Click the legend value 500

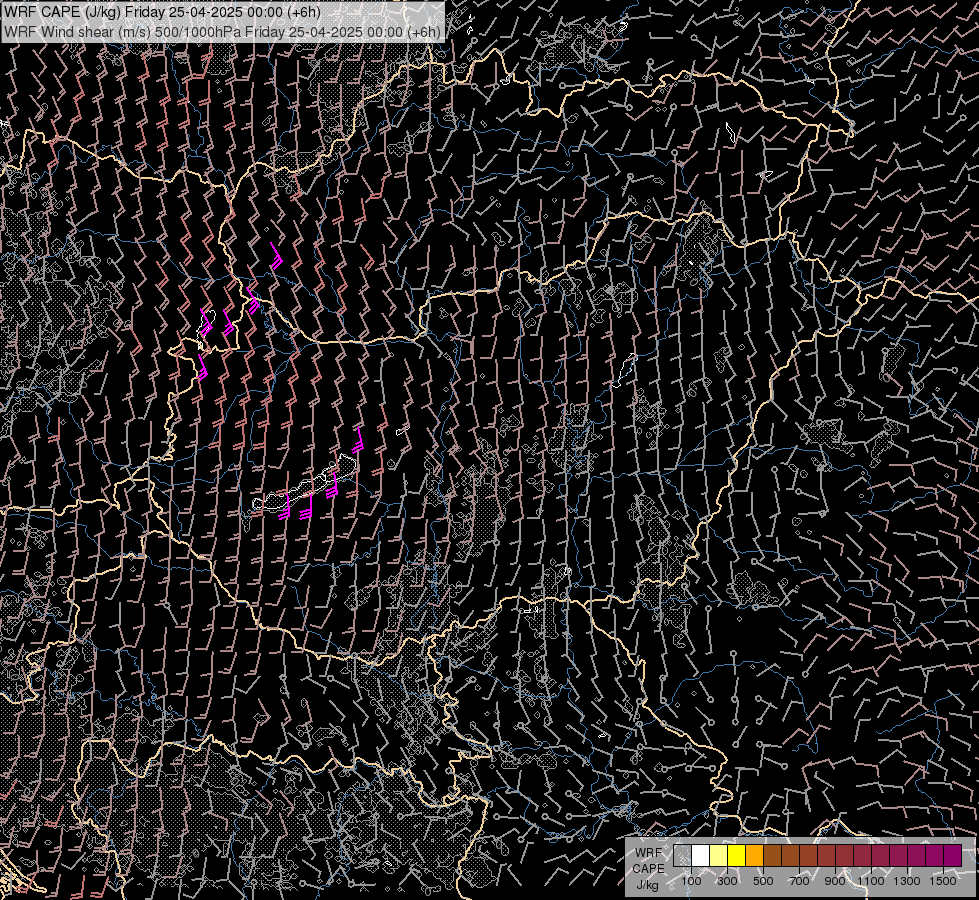click(x=763, y=881)
